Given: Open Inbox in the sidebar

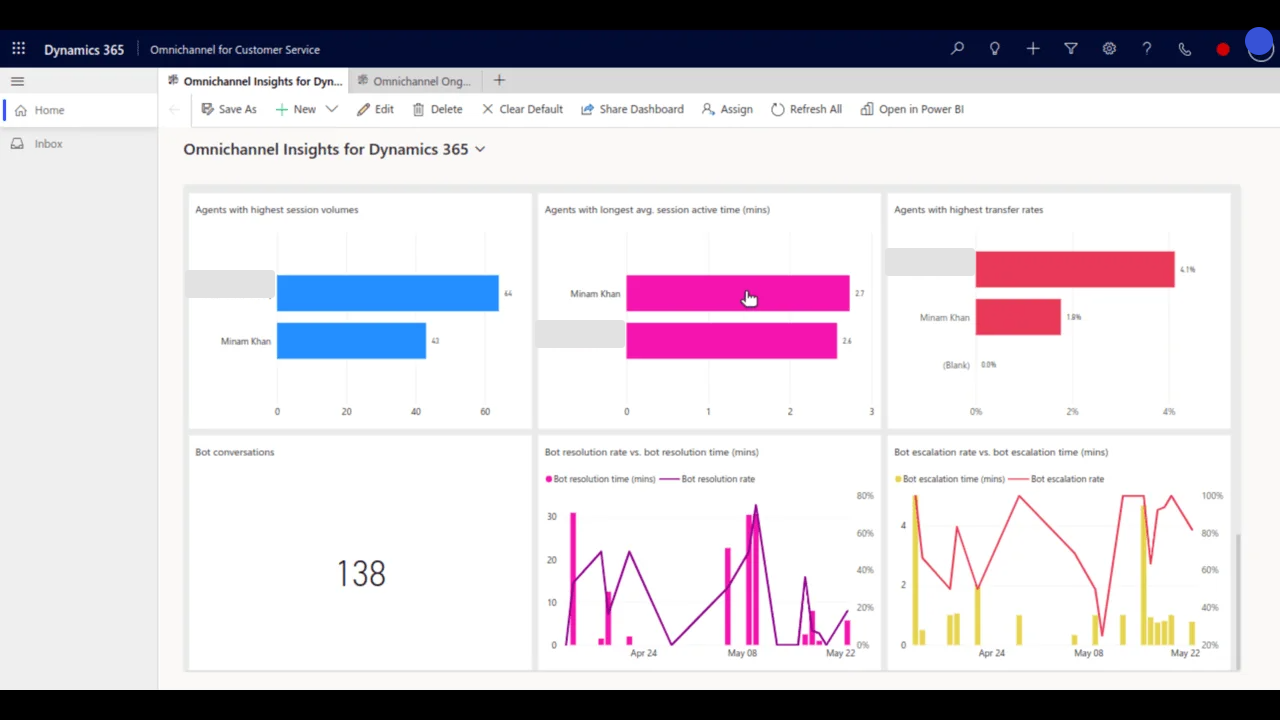Looking at the screenshot, I should [78, 144].
